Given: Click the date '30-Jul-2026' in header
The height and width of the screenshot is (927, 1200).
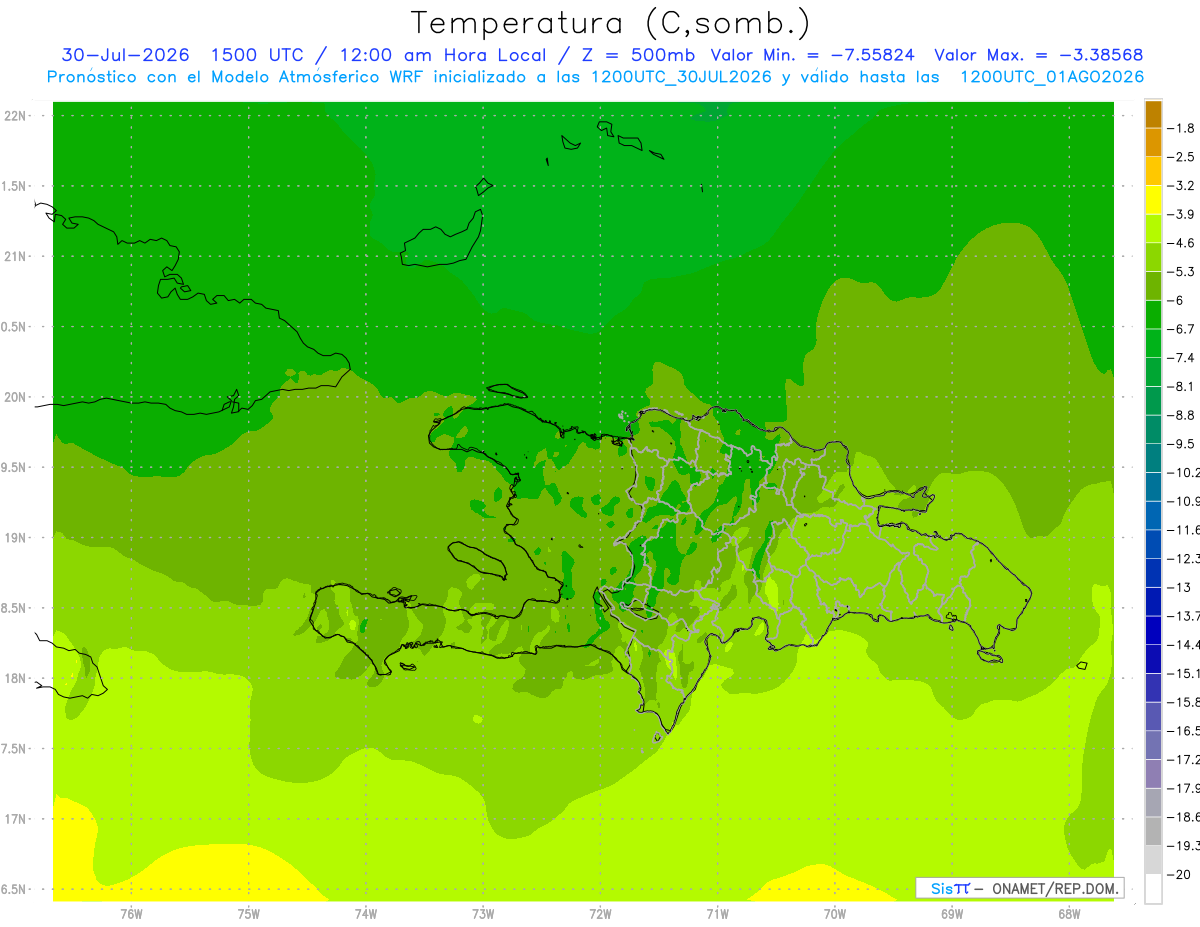Looking at the screenshot, I should (x=124, y=55).
